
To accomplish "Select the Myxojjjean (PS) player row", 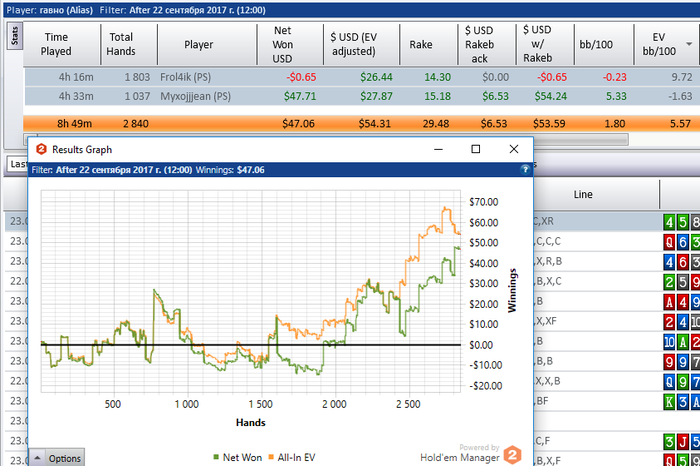I will [362, 96].
